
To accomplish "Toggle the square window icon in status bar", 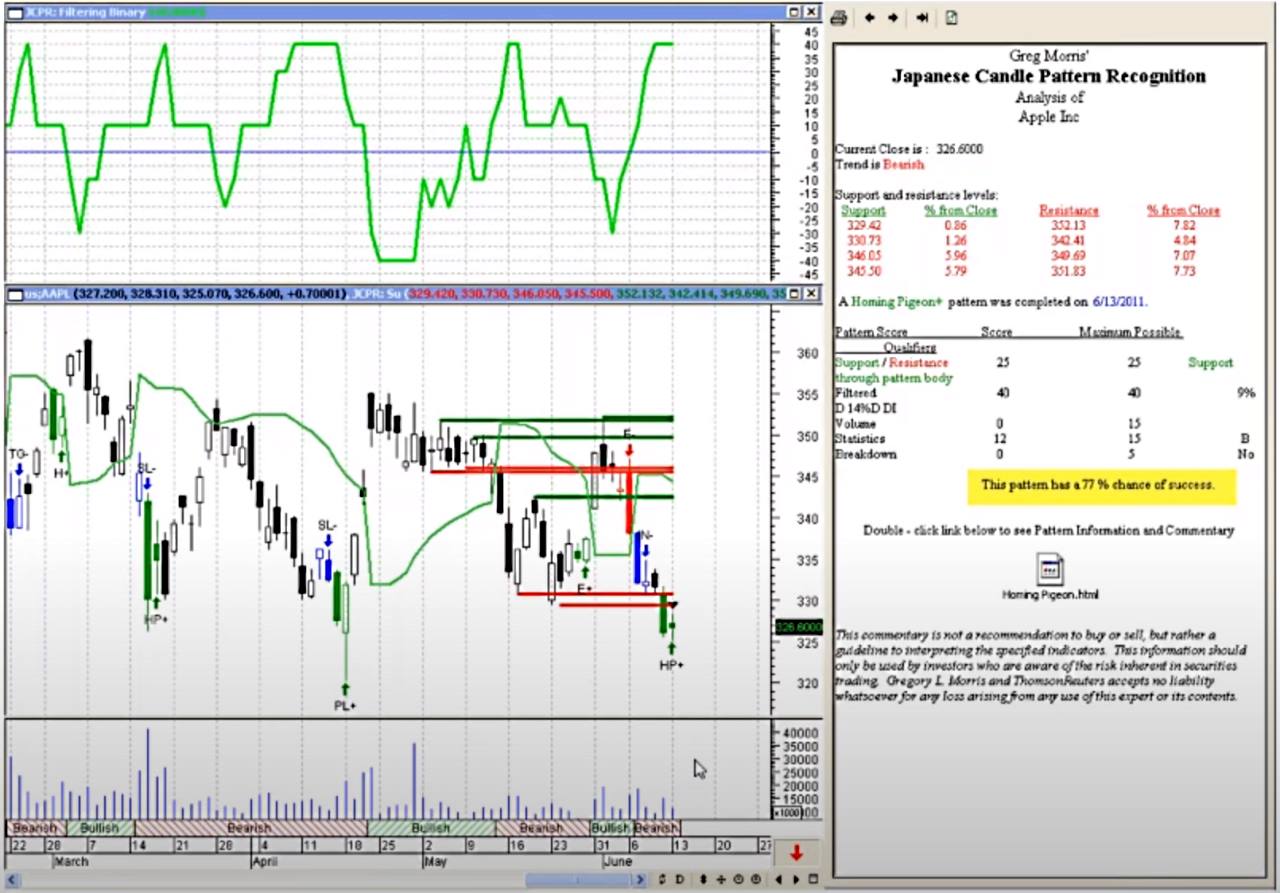I will 812,879.
